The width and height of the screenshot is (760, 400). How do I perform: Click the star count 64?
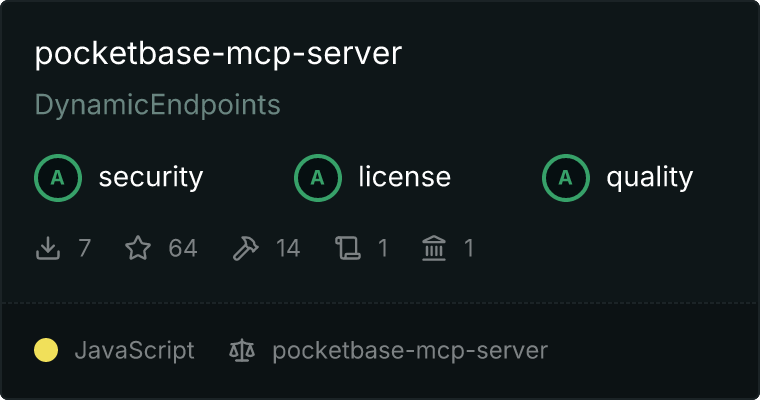pyautogui.click(x=183, y=248)
